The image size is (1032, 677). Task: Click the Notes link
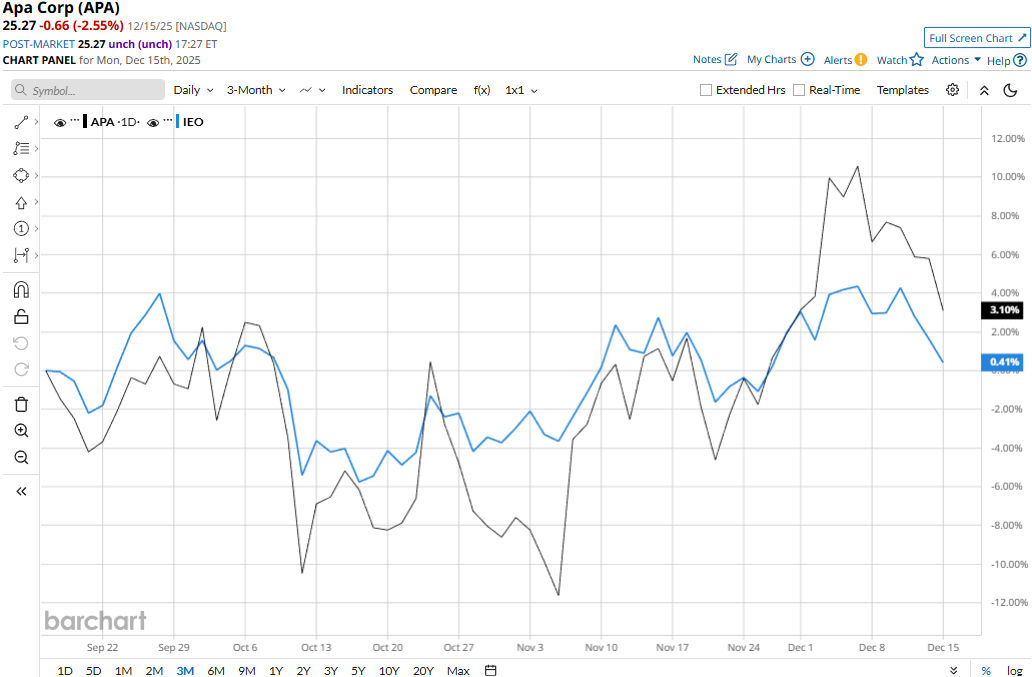(707, 59)
